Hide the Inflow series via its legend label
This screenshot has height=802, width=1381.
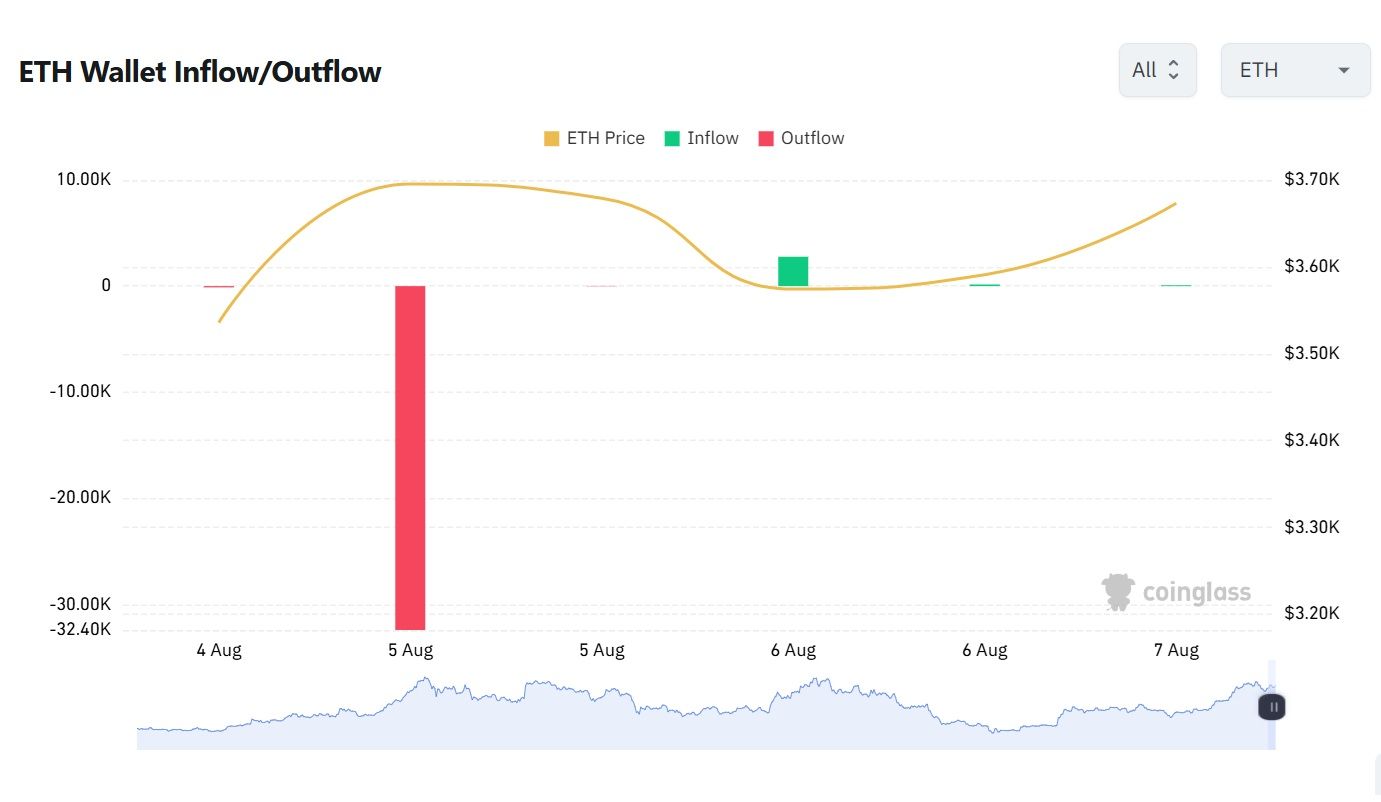(x=713, y=138)
